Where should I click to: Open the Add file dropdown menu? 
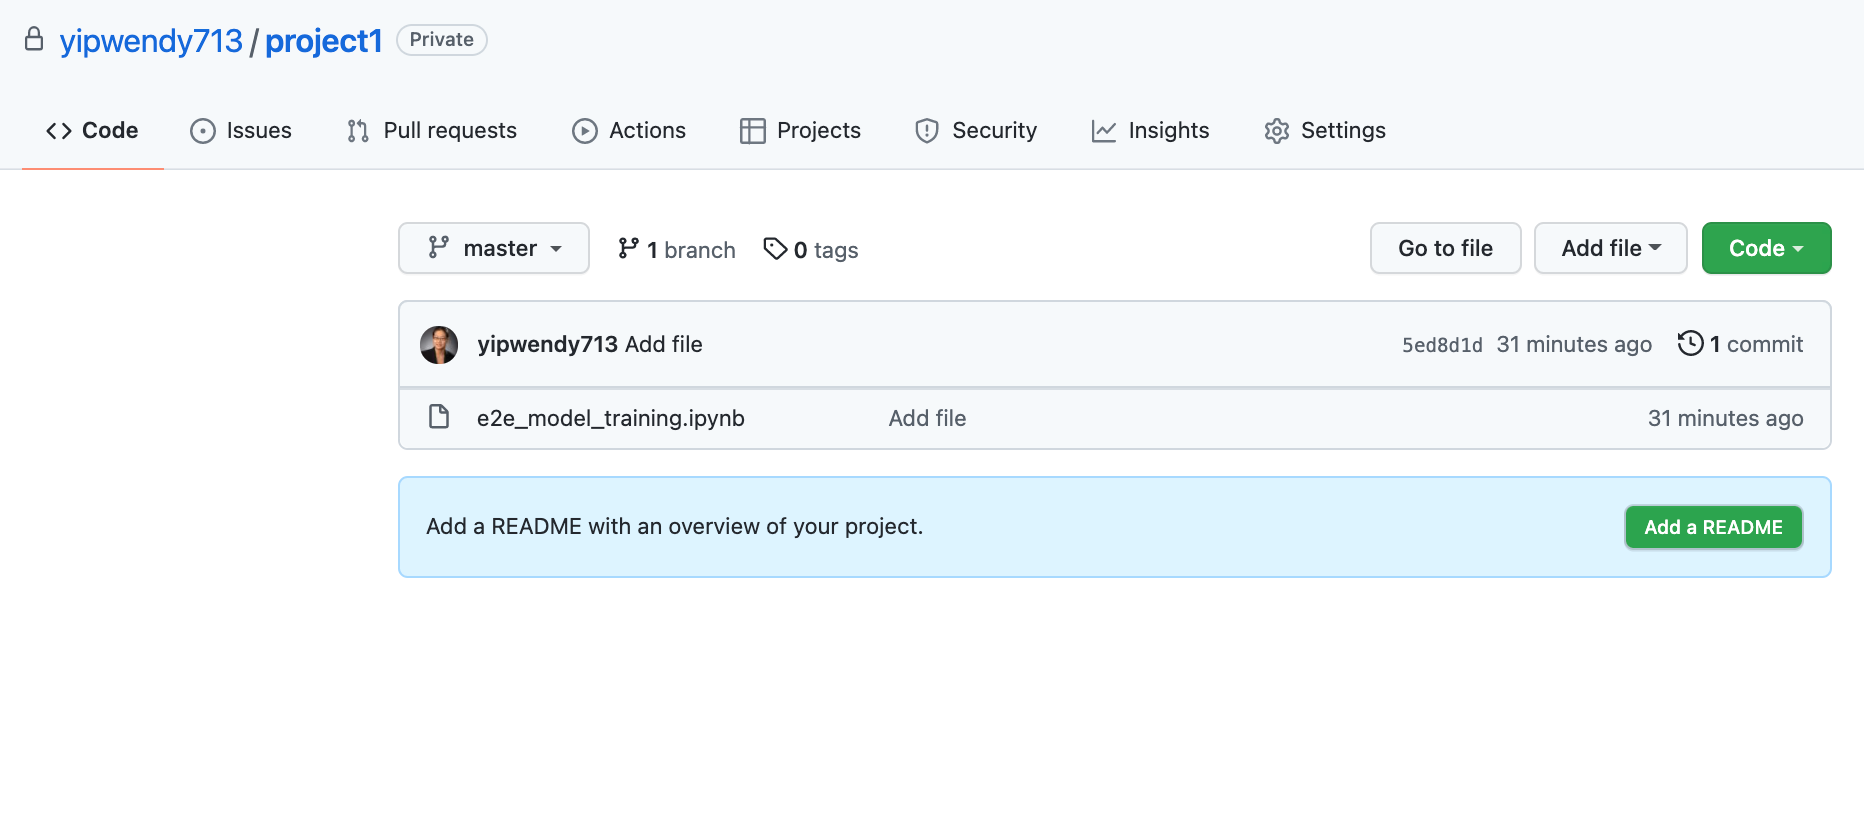click(1610, 248)
